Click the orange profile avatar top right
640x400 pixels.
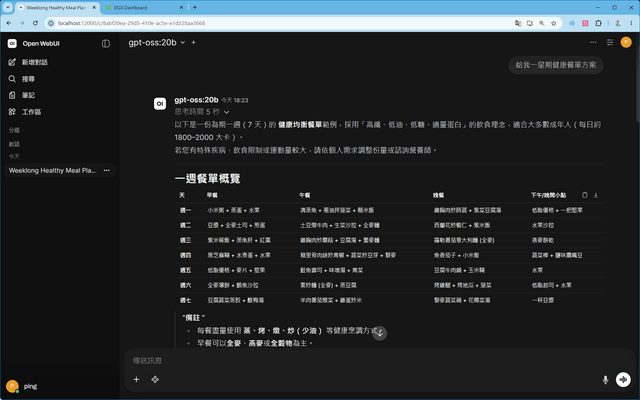626,42
